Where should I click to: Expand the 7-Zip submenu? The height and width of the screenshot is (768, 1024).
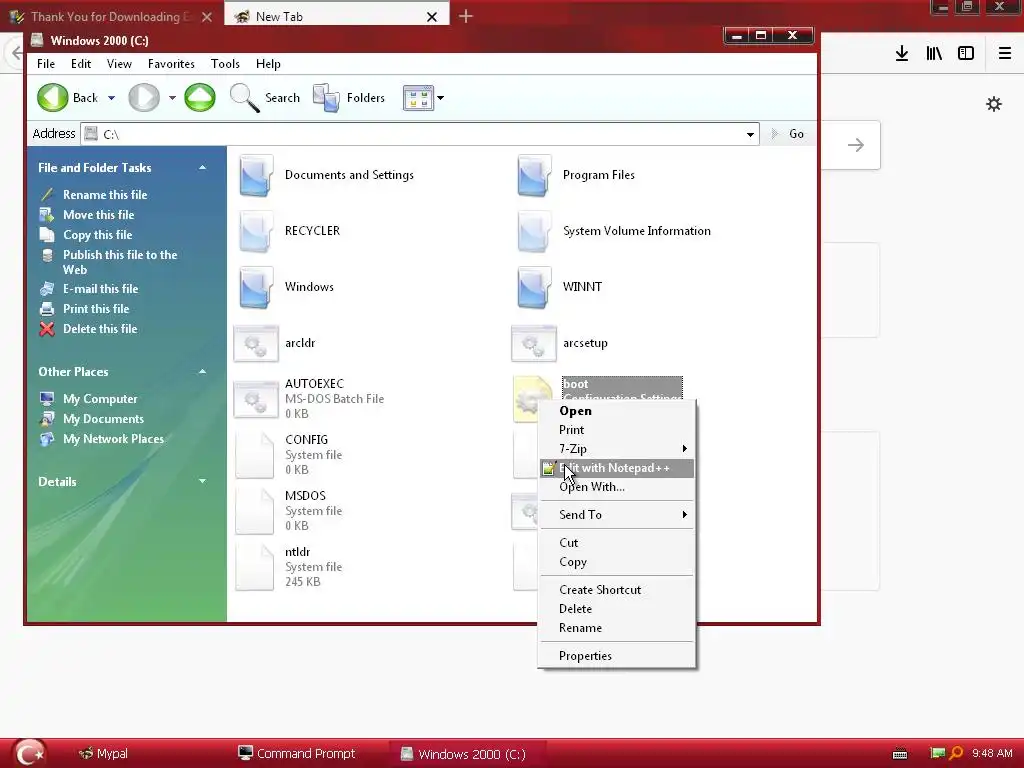(617, 449)
